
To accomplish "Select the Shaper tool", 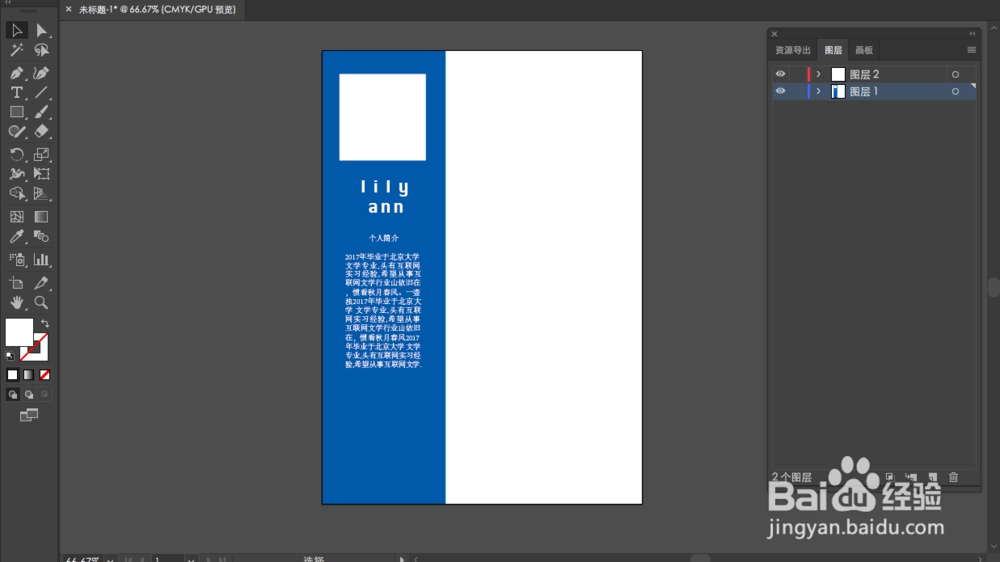I will 17,131.
